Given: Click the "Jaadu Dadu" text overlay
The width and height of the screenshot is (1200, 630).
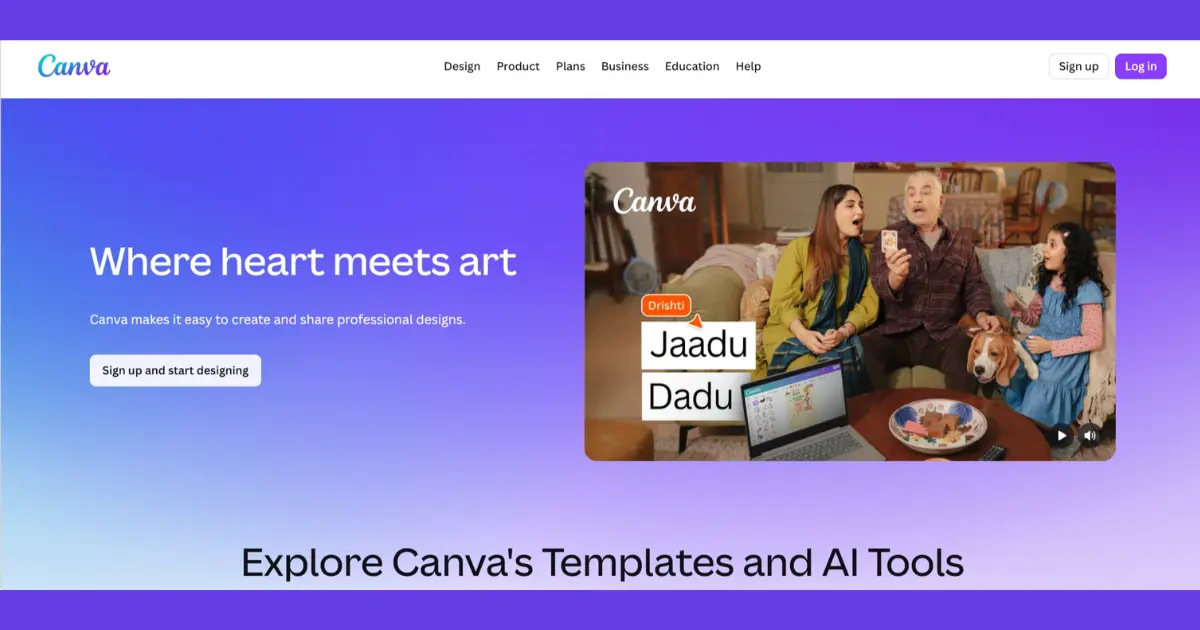Looking at the screenshot, I should [697, 370].
